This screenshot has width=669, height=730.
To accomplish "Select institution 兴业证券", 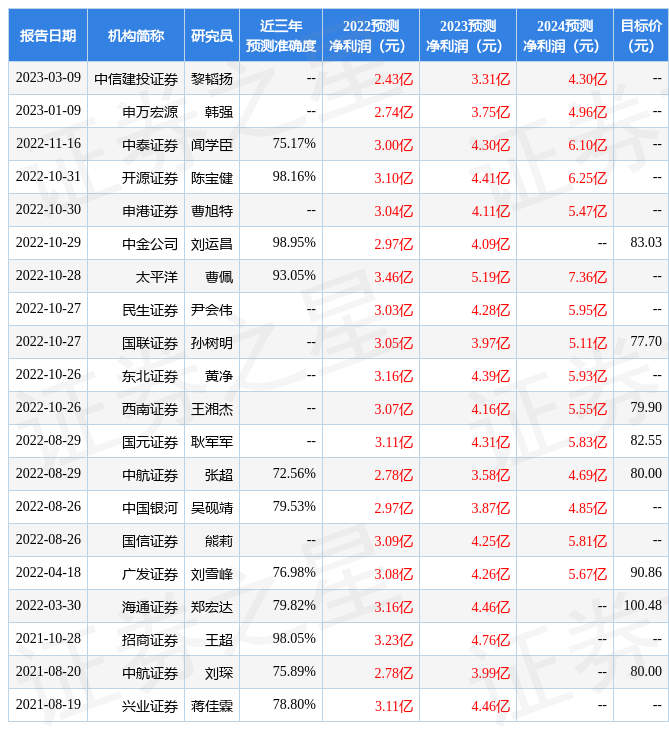I will [150, 707].
